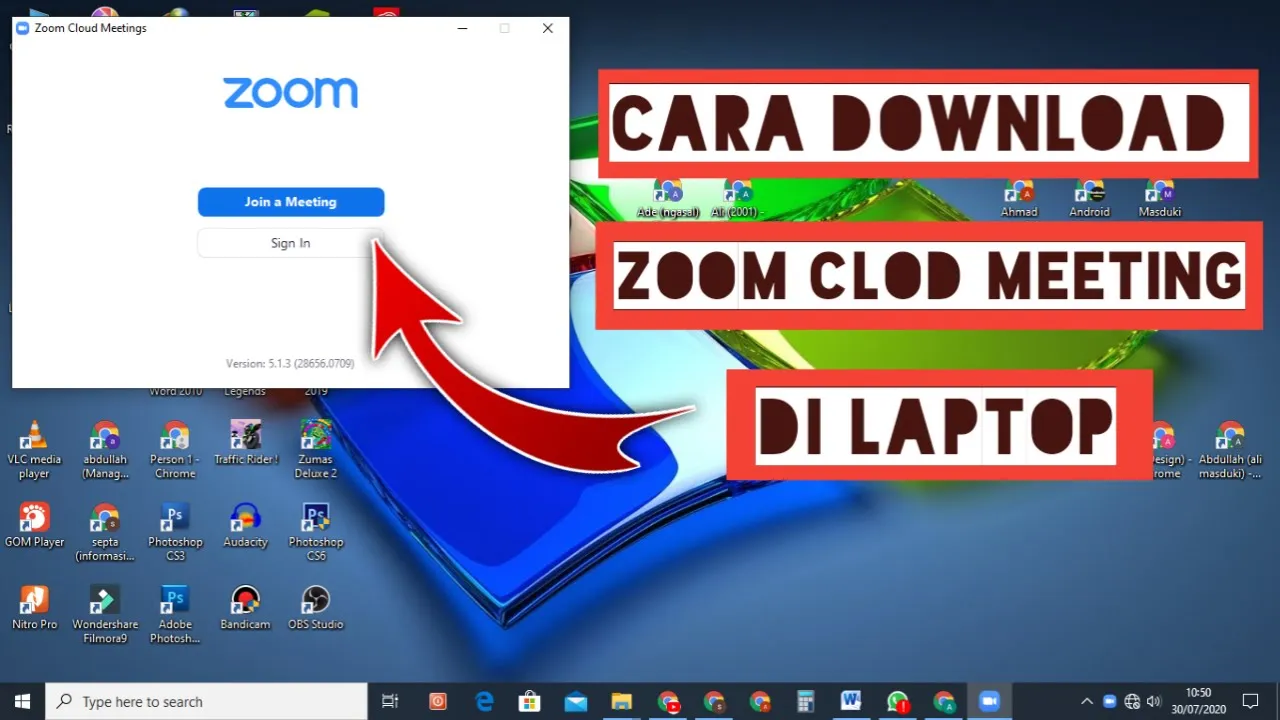
Task: Click the Sign In button in Zoom
Action: (x=291, y=243)
